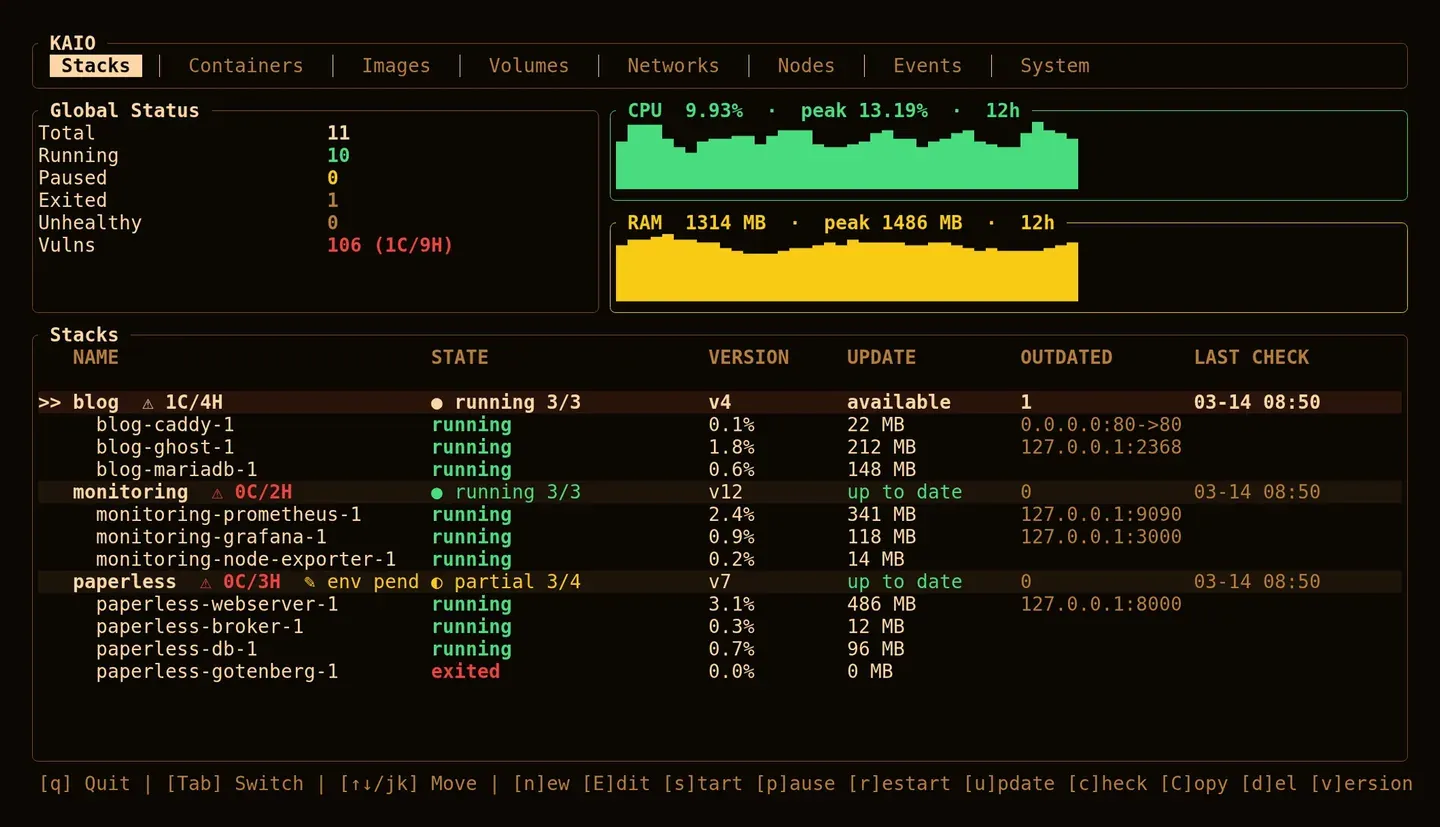Click the half-filled partial status icon on paperless

[437, 583]
